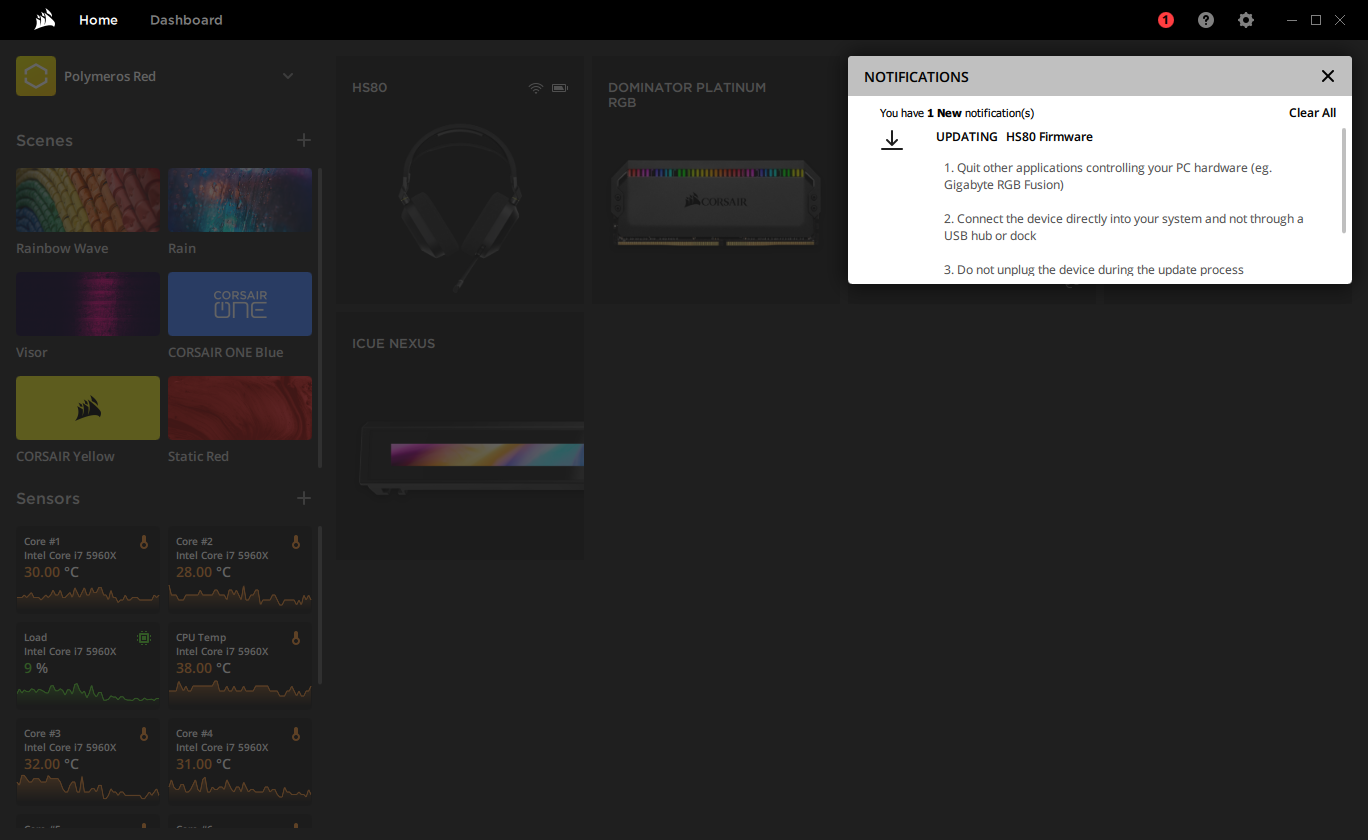Add a new scene with plus
Screen dimensions: 1368x840
point(304,140)
